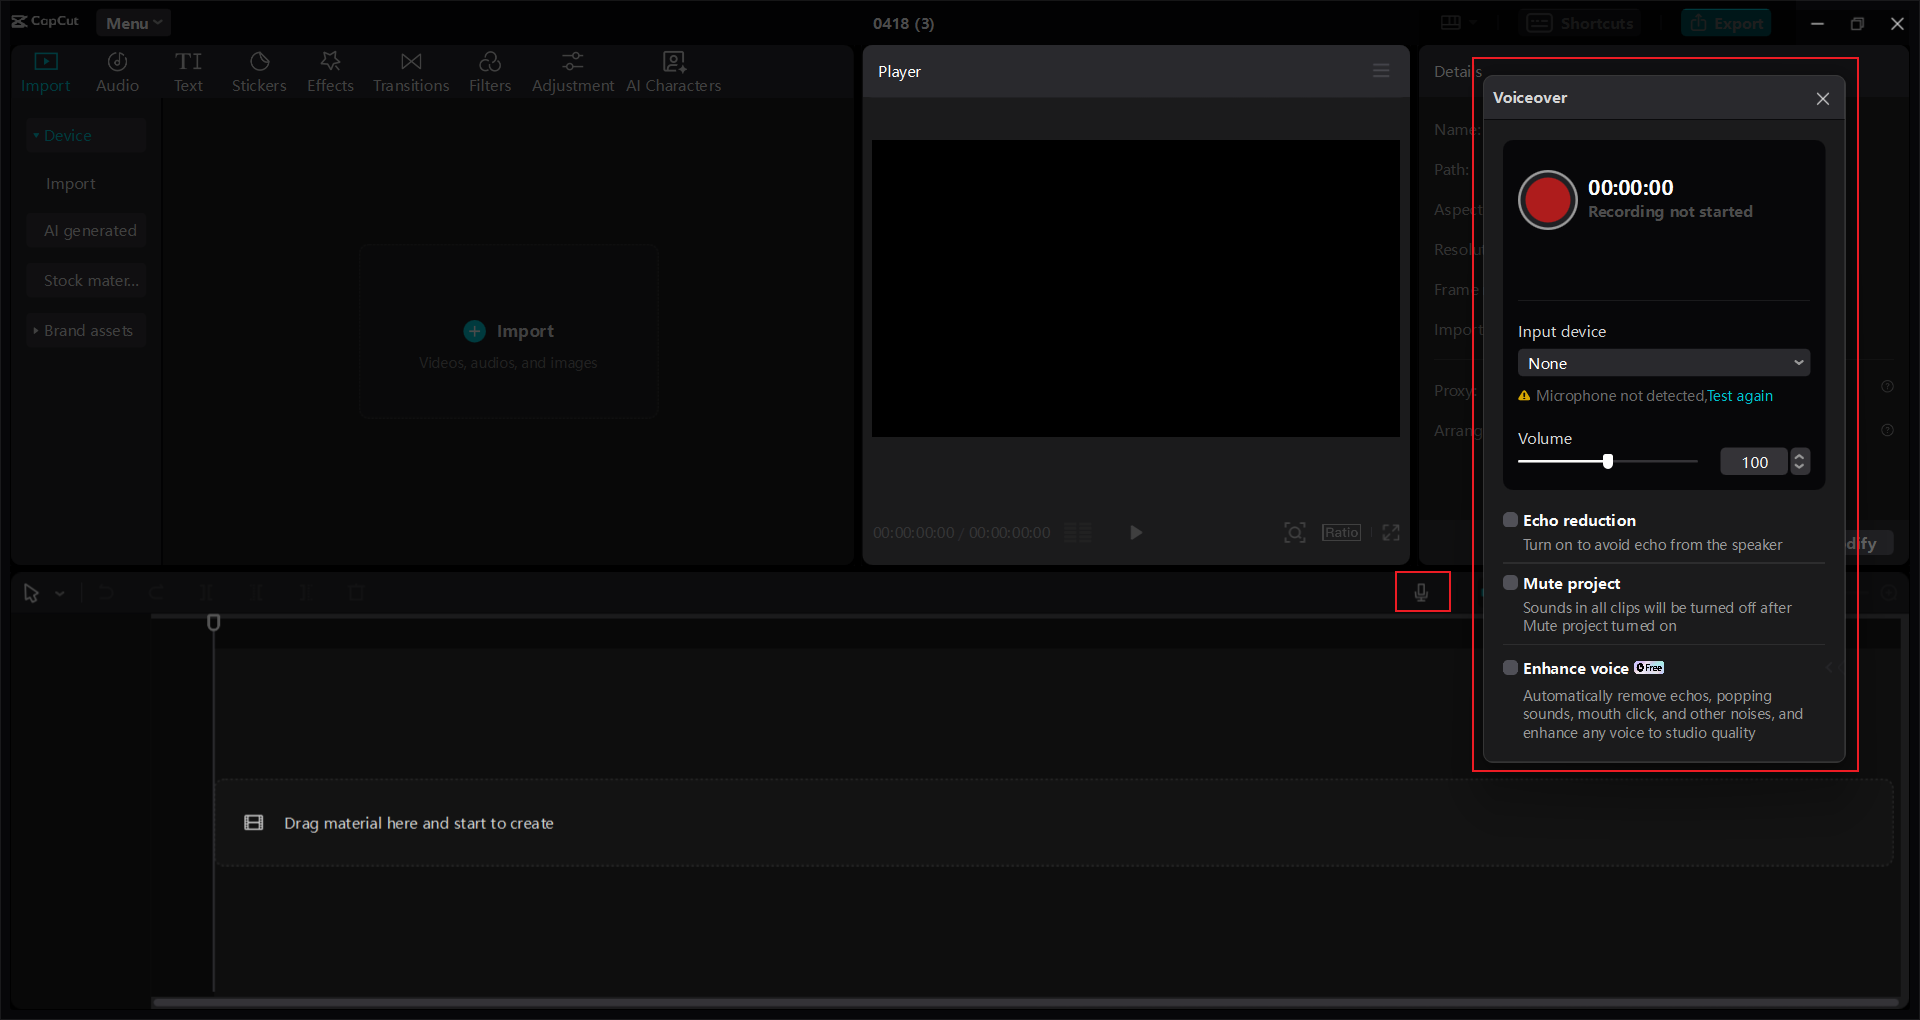Click the Test again link
The image size is (1920, 1020).
[x=1739, y=396]
